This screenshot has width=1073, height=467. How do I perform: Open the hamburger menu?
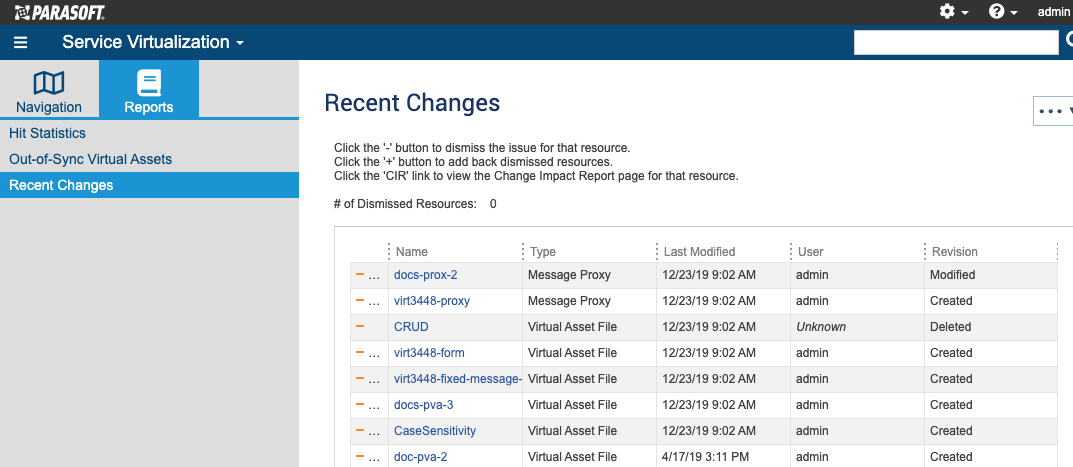pyautogui.click(x=21, y=42)
